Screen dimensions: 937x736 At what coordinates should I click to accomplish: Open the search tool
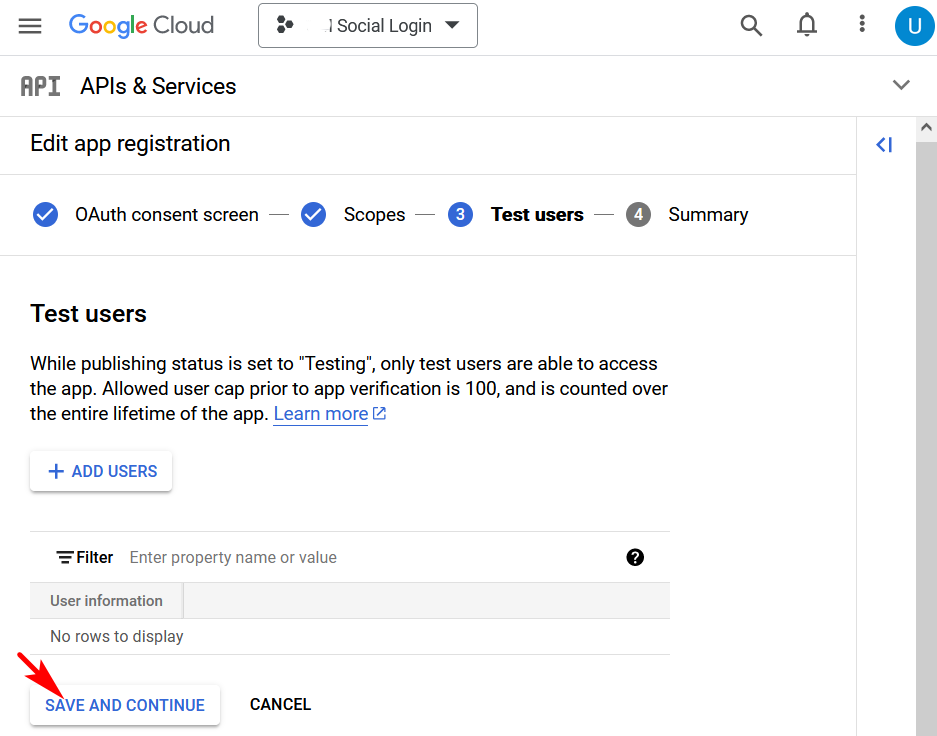(751, 25)
